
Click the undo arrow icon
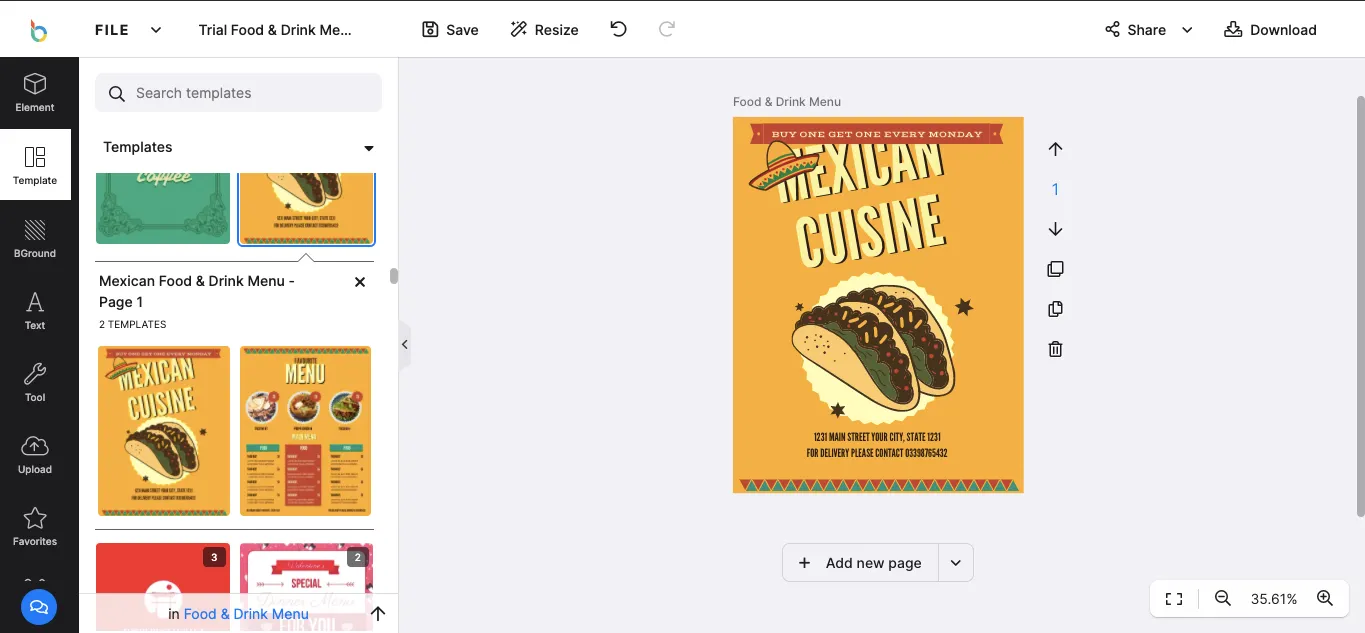pos(618,29)
